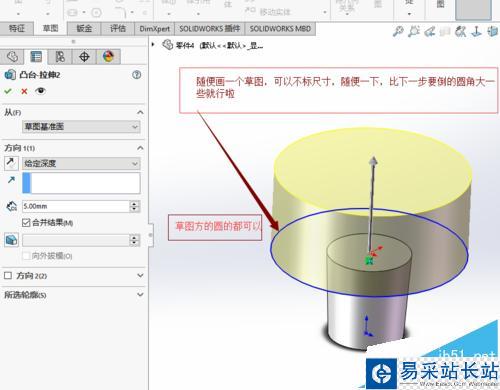Click the part name 零件4 in breadcrumb
This screenshot has width=500, height=390.
(x=185, y=45)
